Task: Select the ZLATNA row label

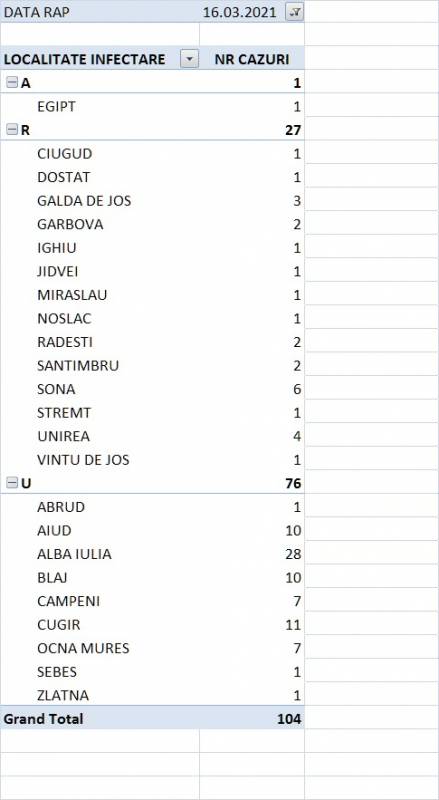Action: (63, 695)
